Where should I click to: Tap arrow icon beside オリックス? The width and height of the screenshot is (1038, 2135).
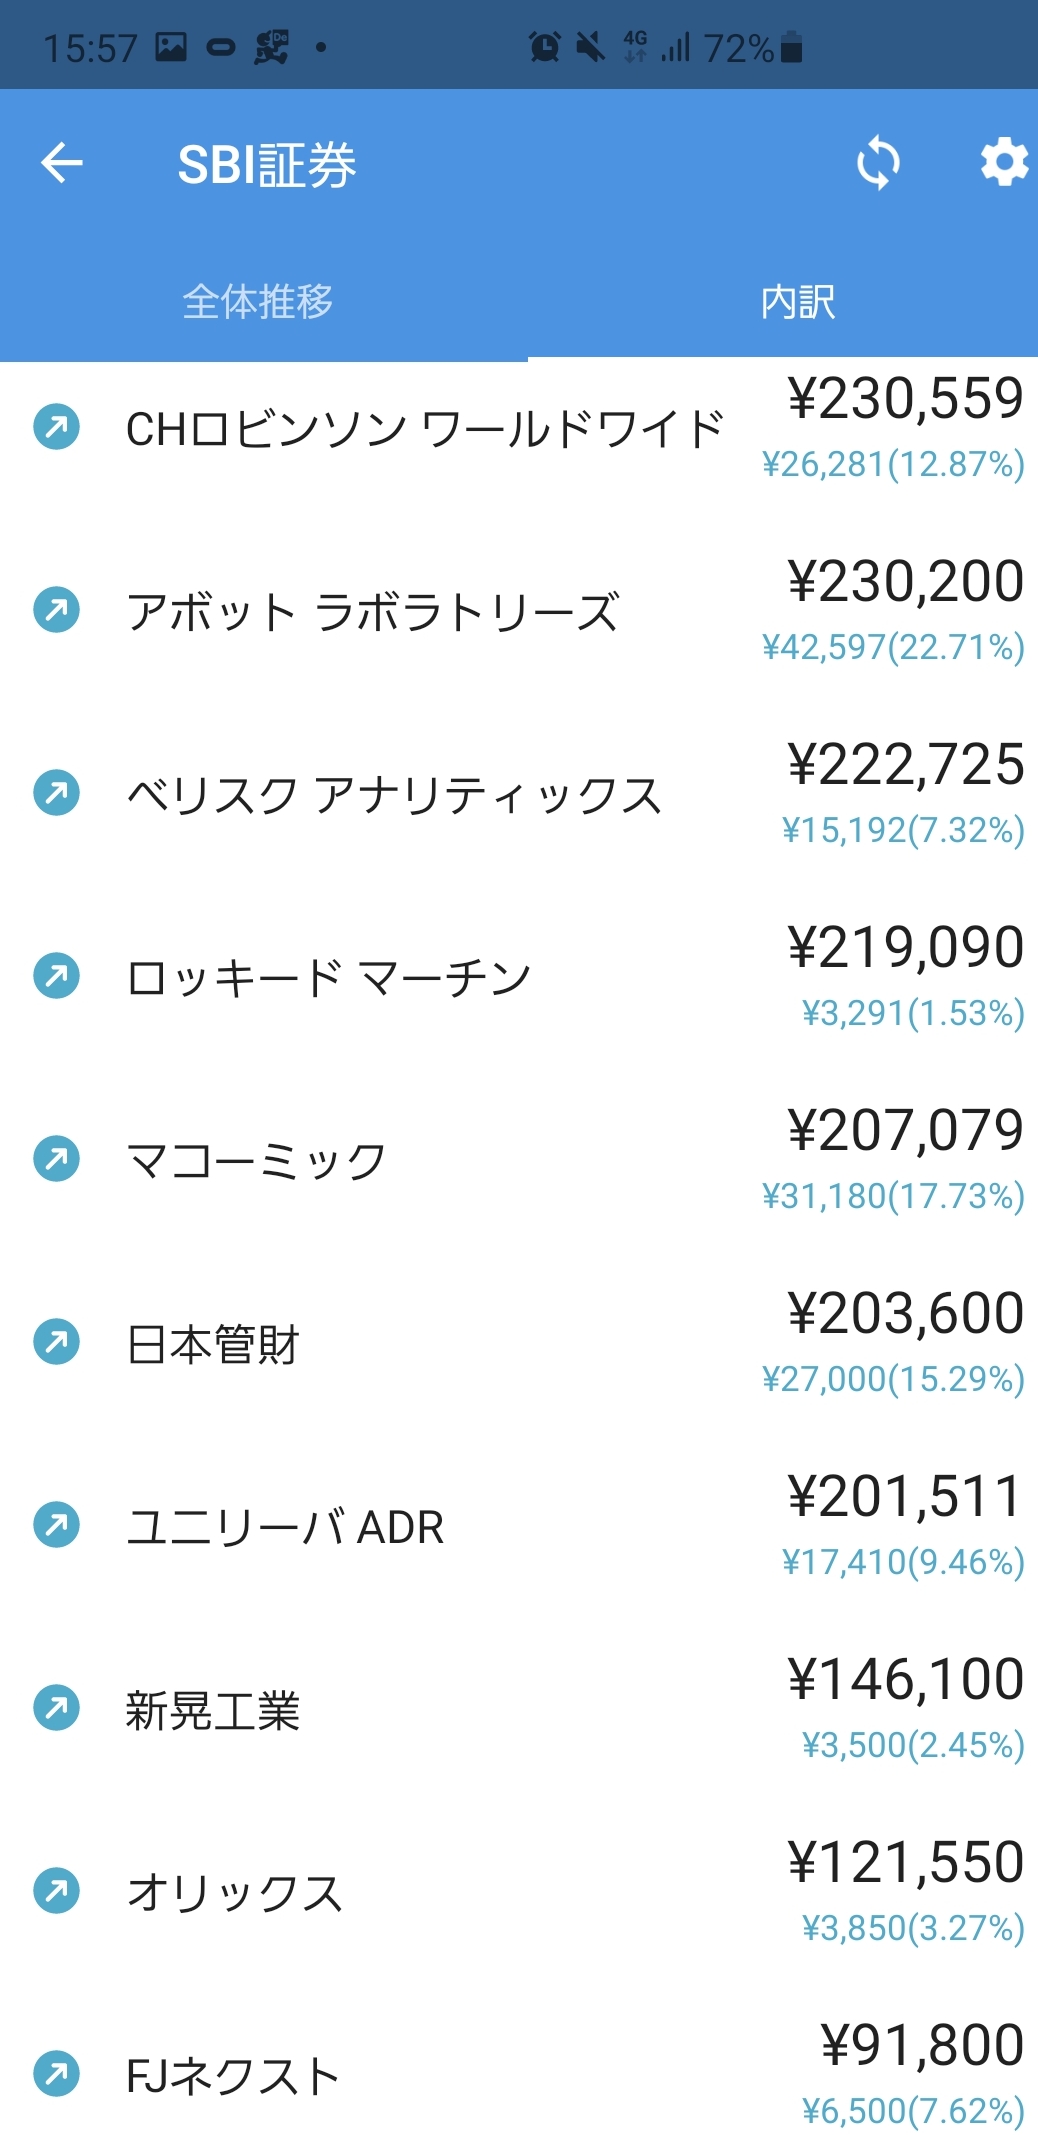(x=56, y=1891)
